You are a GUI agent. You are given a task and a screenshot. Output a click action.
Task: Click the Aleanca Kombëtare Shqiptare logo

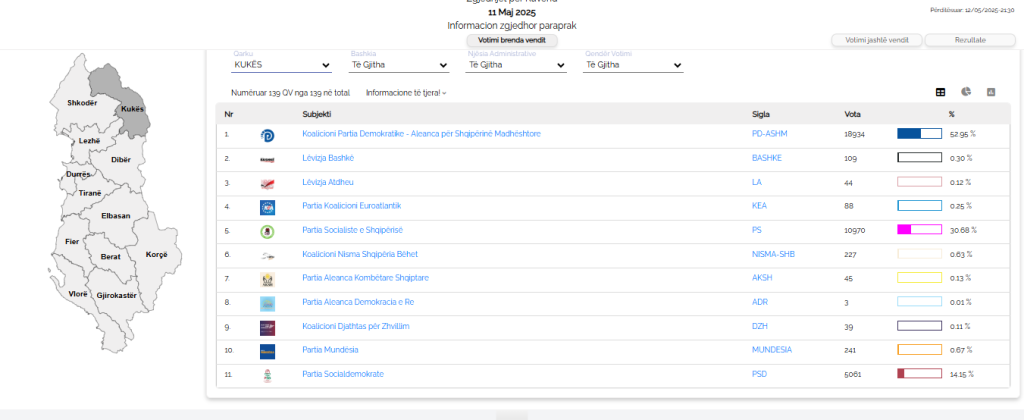(x=267, y=280)
